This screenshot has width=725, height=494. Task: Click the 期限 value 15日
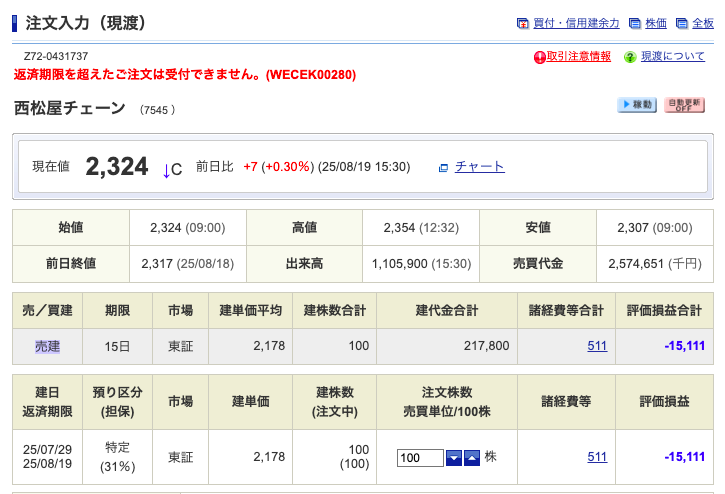tap(117, 346)
